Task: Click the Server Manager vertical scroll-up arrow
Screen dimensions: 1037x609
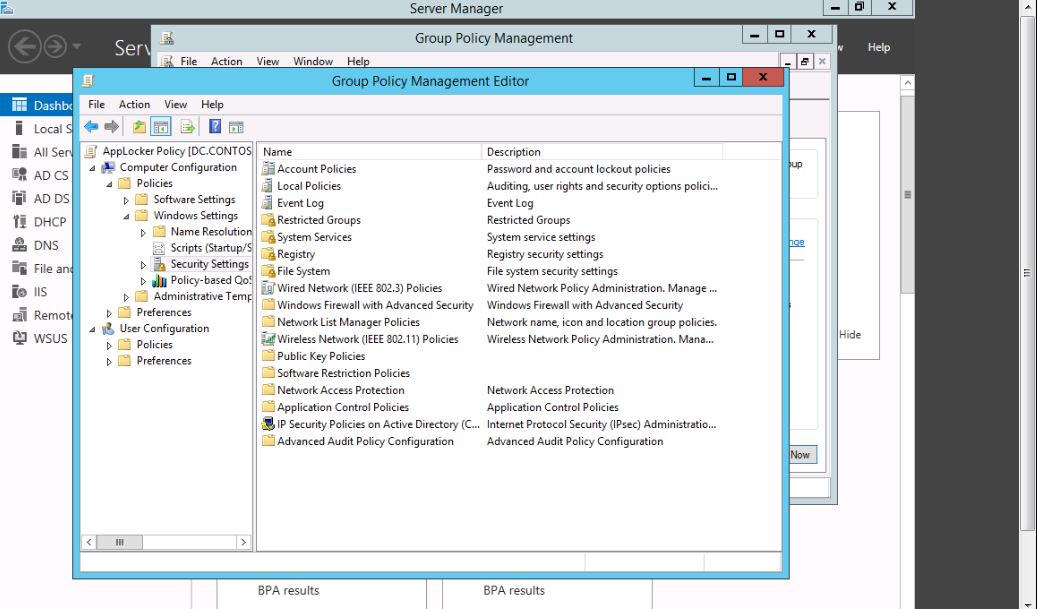Action: (907, 83)
